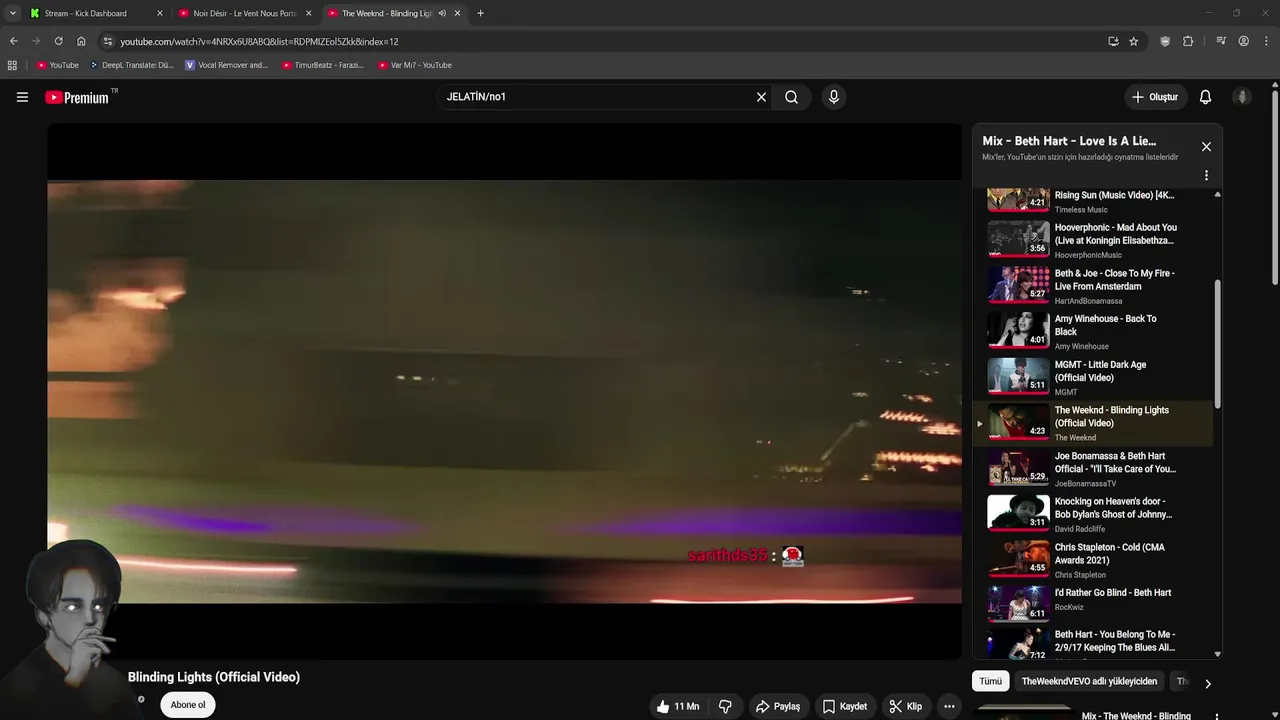Click playlist panel scroll up arrow
The image size is (1280, 720).
[x=1217, y=194]
